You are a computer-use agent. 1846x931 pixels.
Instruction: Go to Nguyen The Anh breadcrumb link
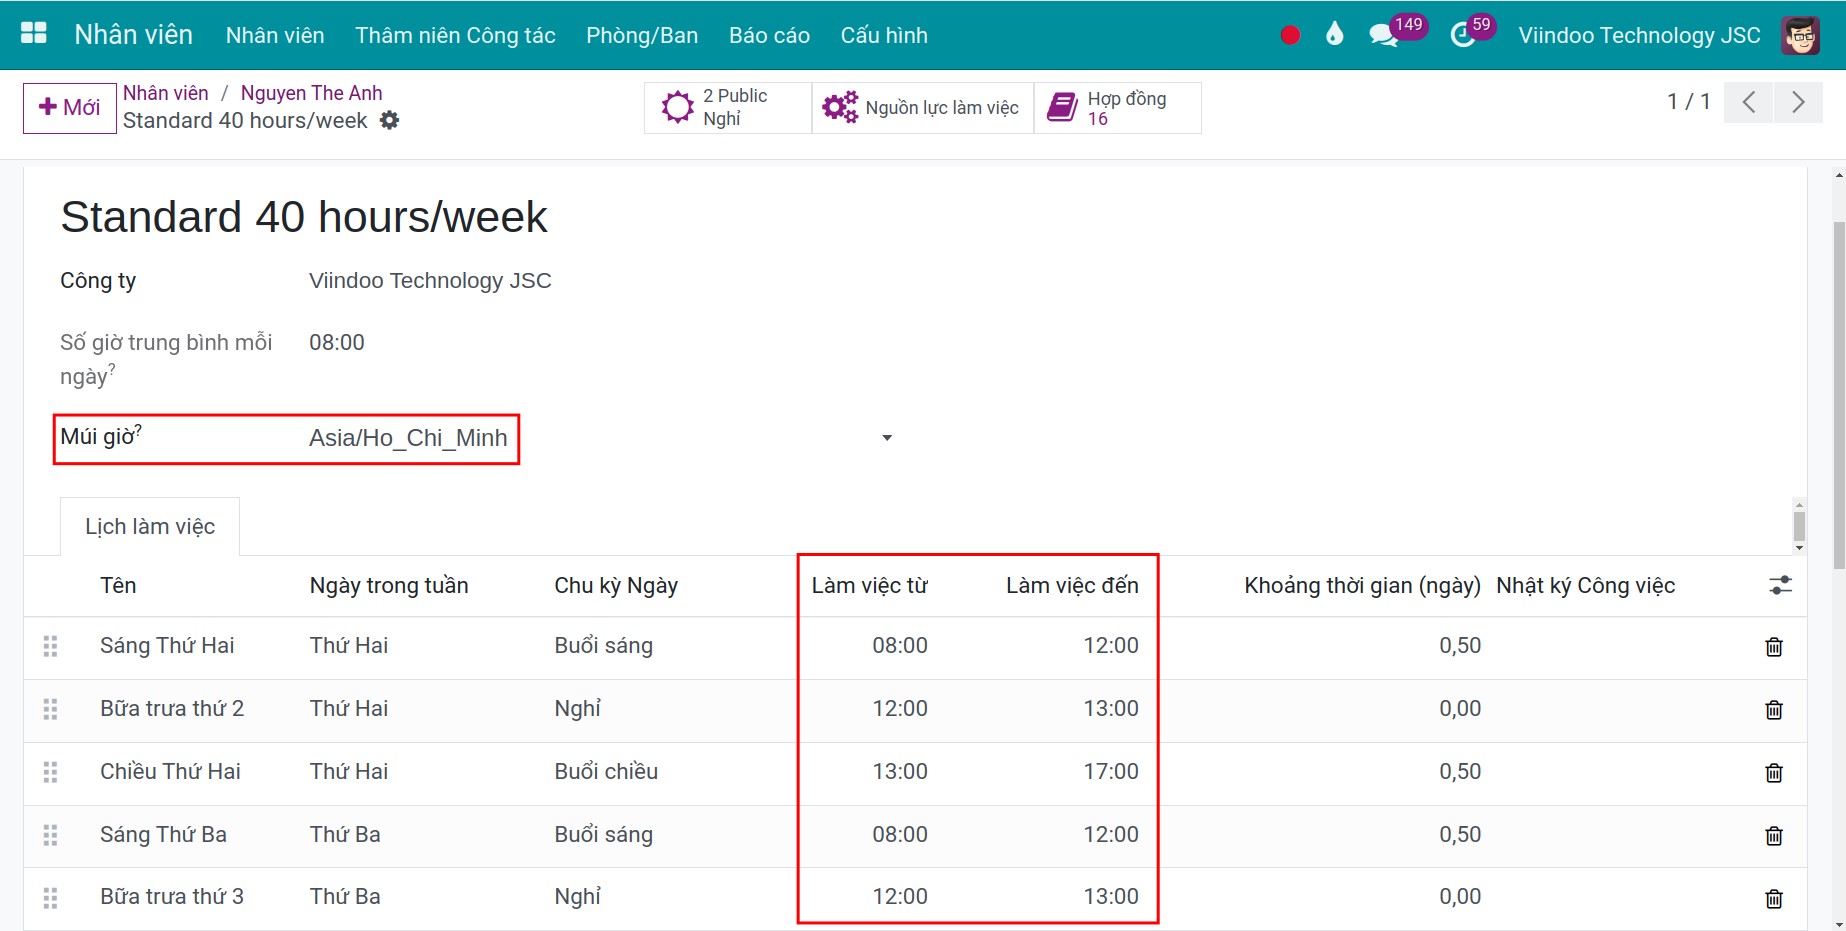pos(311,93)
